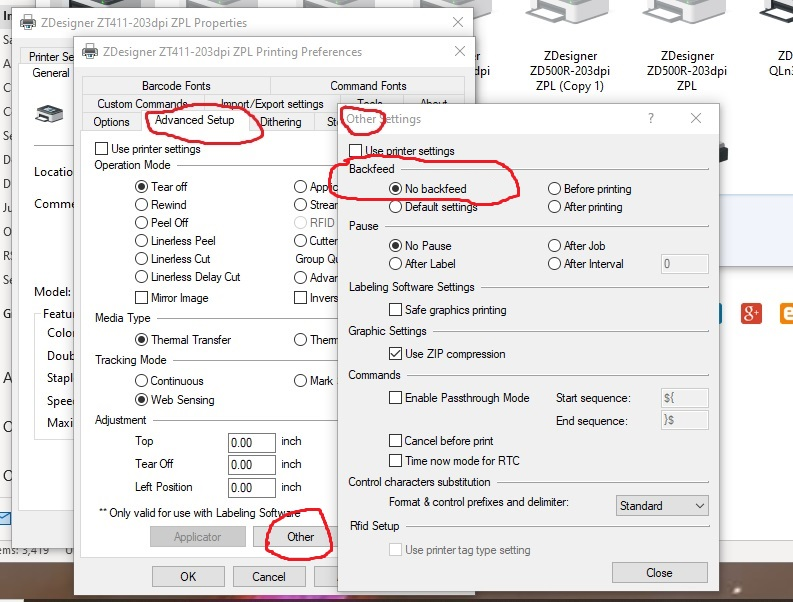Select No Pause option
Viewport: 793px width, 602px height.
pyautogui.click(x=395, y=246)
